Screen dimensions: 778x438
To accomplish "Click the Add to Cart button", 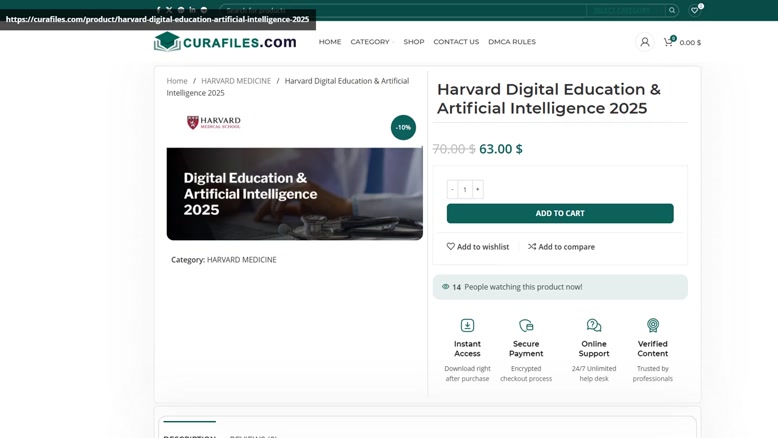I will 560,213.
